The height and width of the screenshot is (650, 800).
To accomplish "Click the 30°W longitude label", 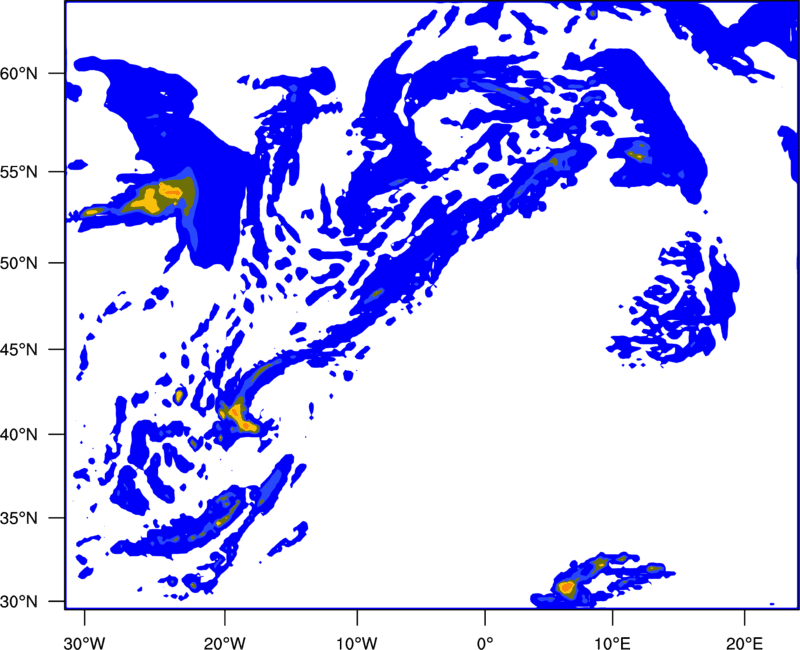I will [84, 643].
